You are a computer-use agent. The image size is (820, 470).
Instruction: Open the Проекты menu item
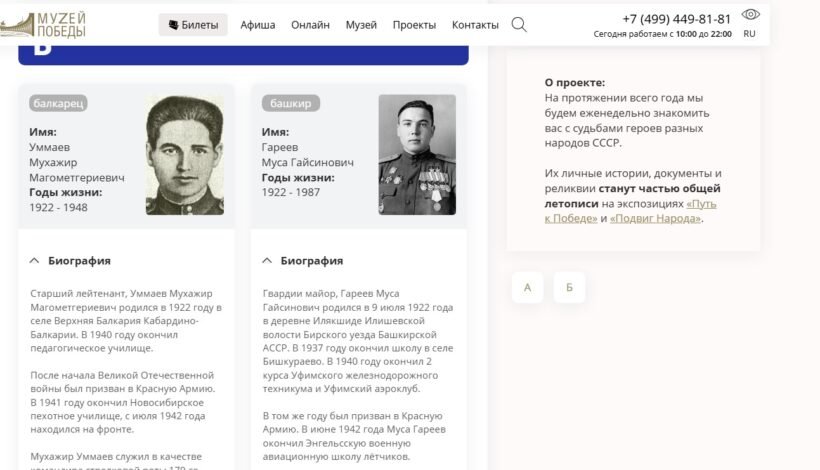pyautogui.click(x=414, y=25)
